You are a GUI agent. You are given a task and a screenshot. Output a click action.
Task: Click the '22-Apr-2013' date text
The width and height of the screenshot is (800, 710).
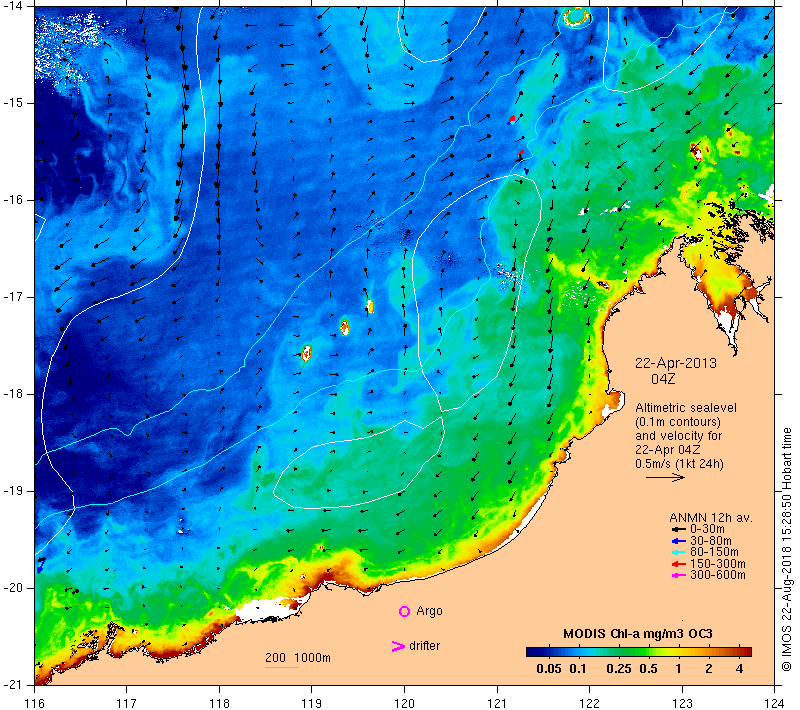click(x=676, y=363)
